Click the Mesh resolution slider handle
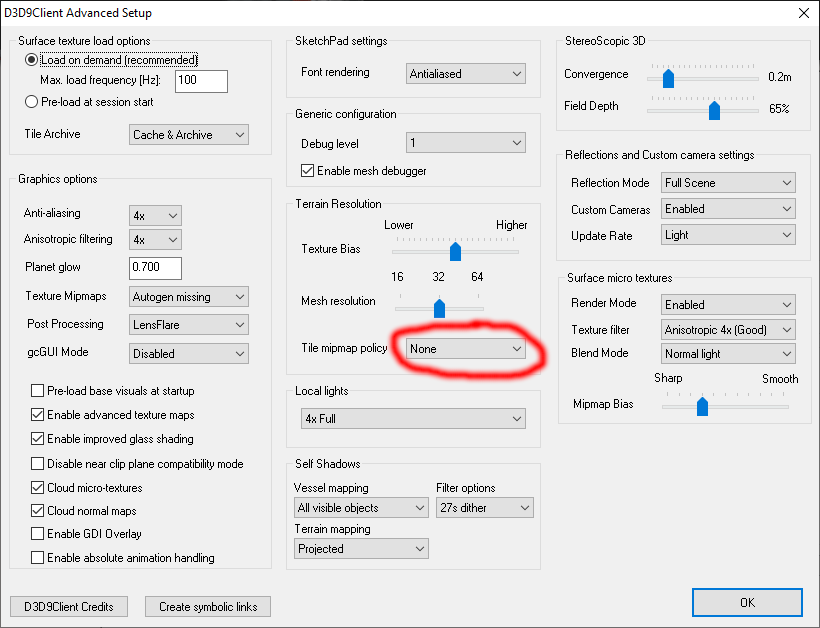 click(x=439, y=308)
